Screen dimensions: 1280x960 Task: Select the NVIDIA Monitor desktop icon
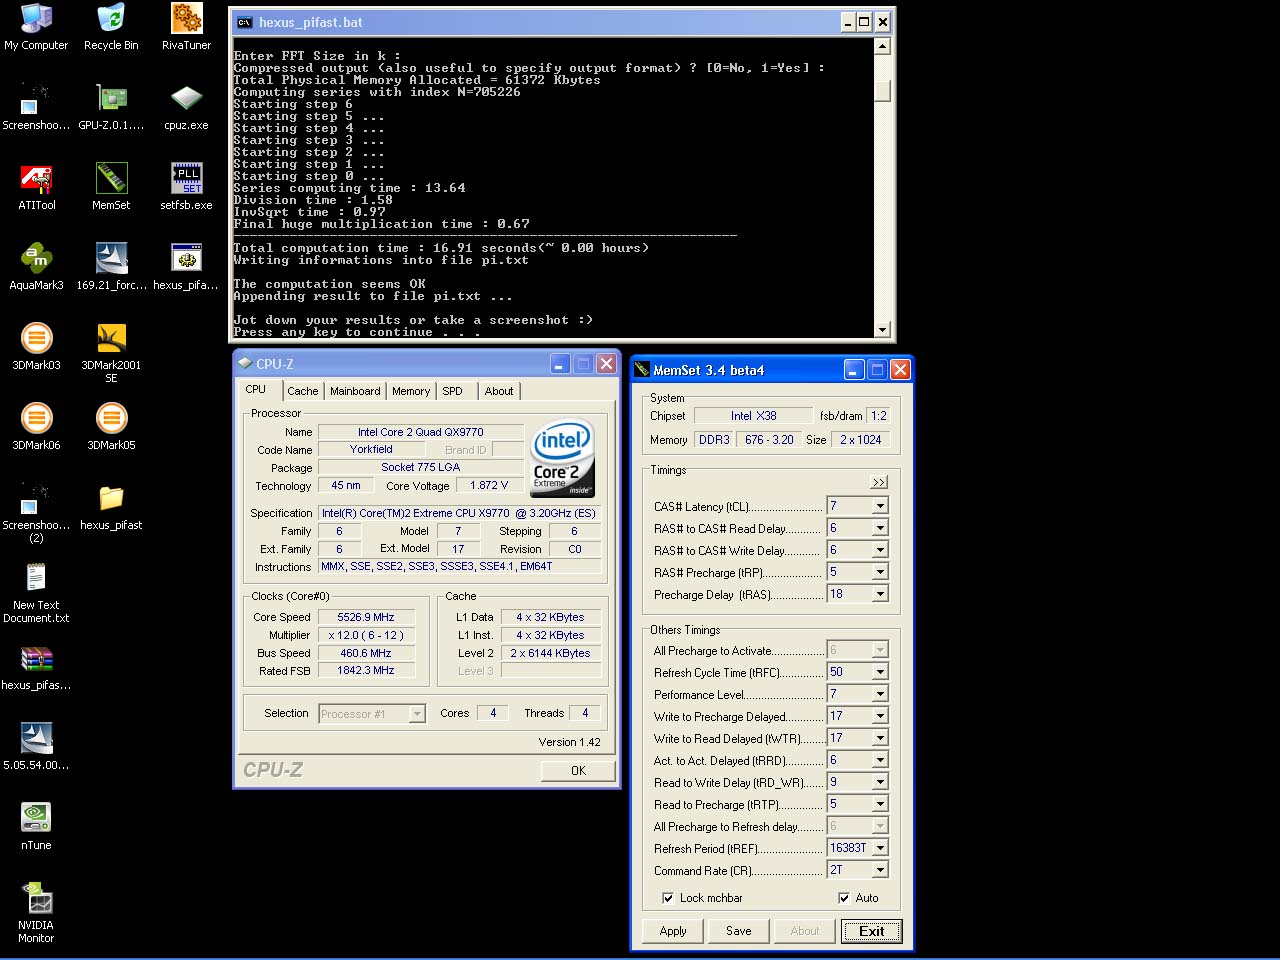(x=36, y=913)
